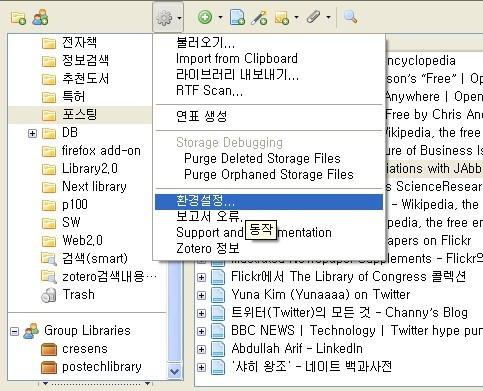Click the New Note icon
Viewport: 483px width, 391px height.
[282, 18]
